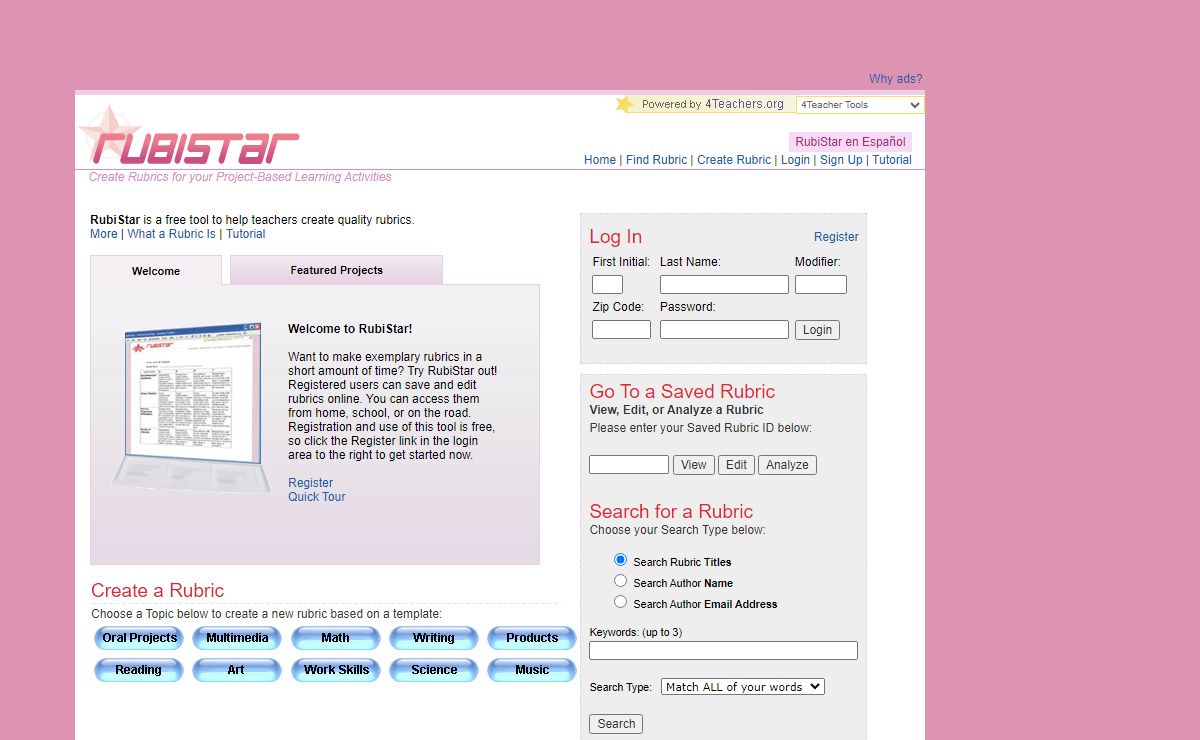Select Search Rubric Titles radio button

click(620, 560)
